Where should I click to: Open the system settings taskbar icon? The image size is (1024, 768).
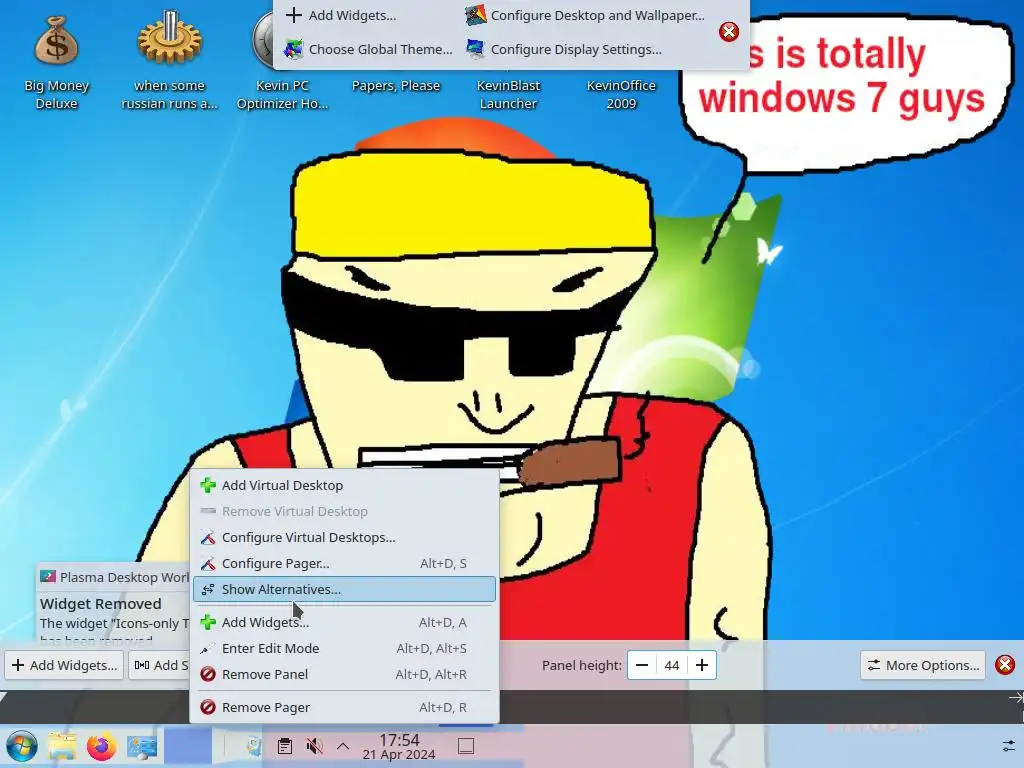[x=142, y=746]
